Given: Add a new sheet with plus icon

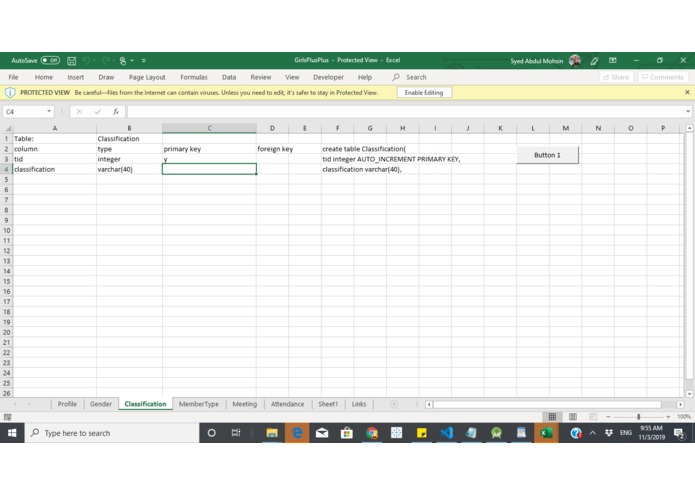Looking at the screenshot, I should pyautogui.click(x=394, y=404).
